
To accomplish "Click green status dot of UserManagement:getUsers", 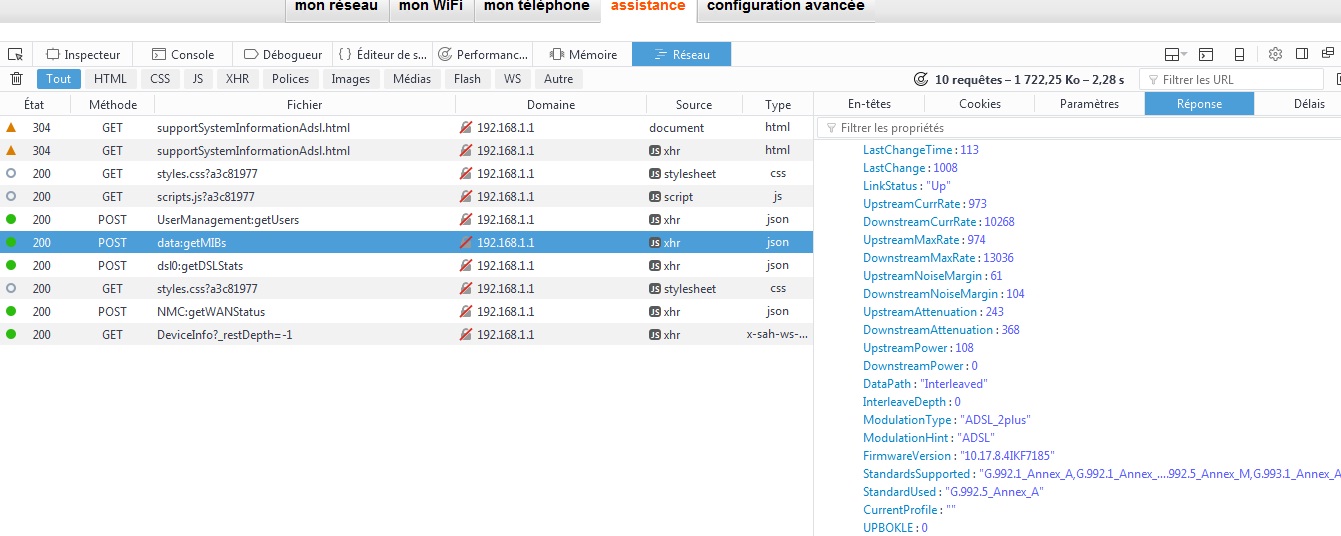I will [x=11, y=220].
